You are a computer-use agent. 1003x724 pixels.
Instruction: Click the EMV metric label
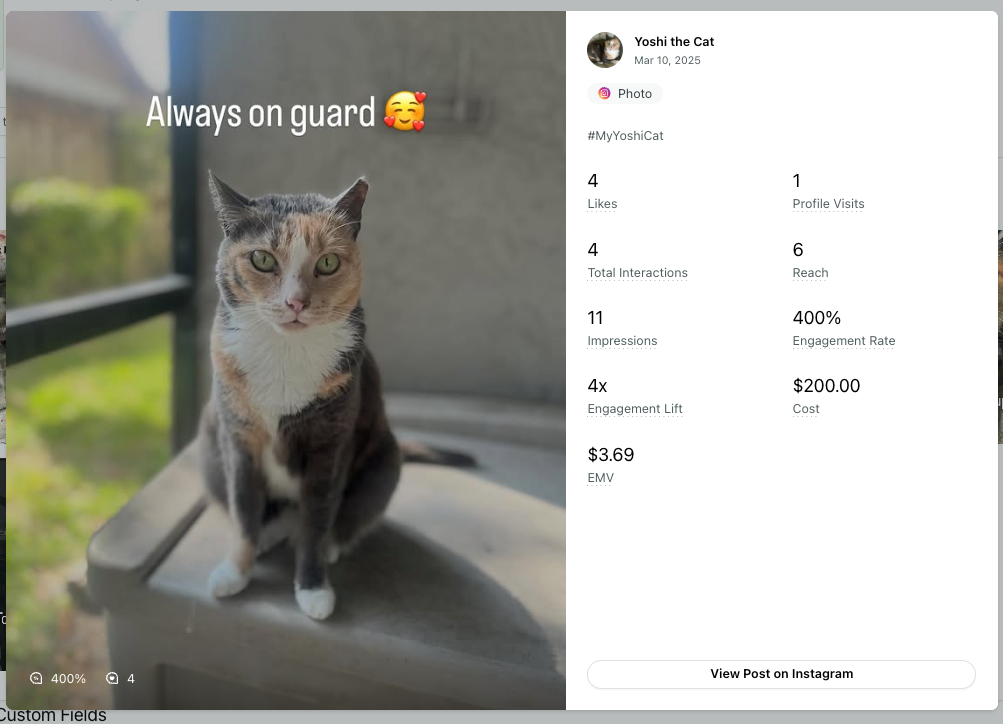tap(600, 478)
